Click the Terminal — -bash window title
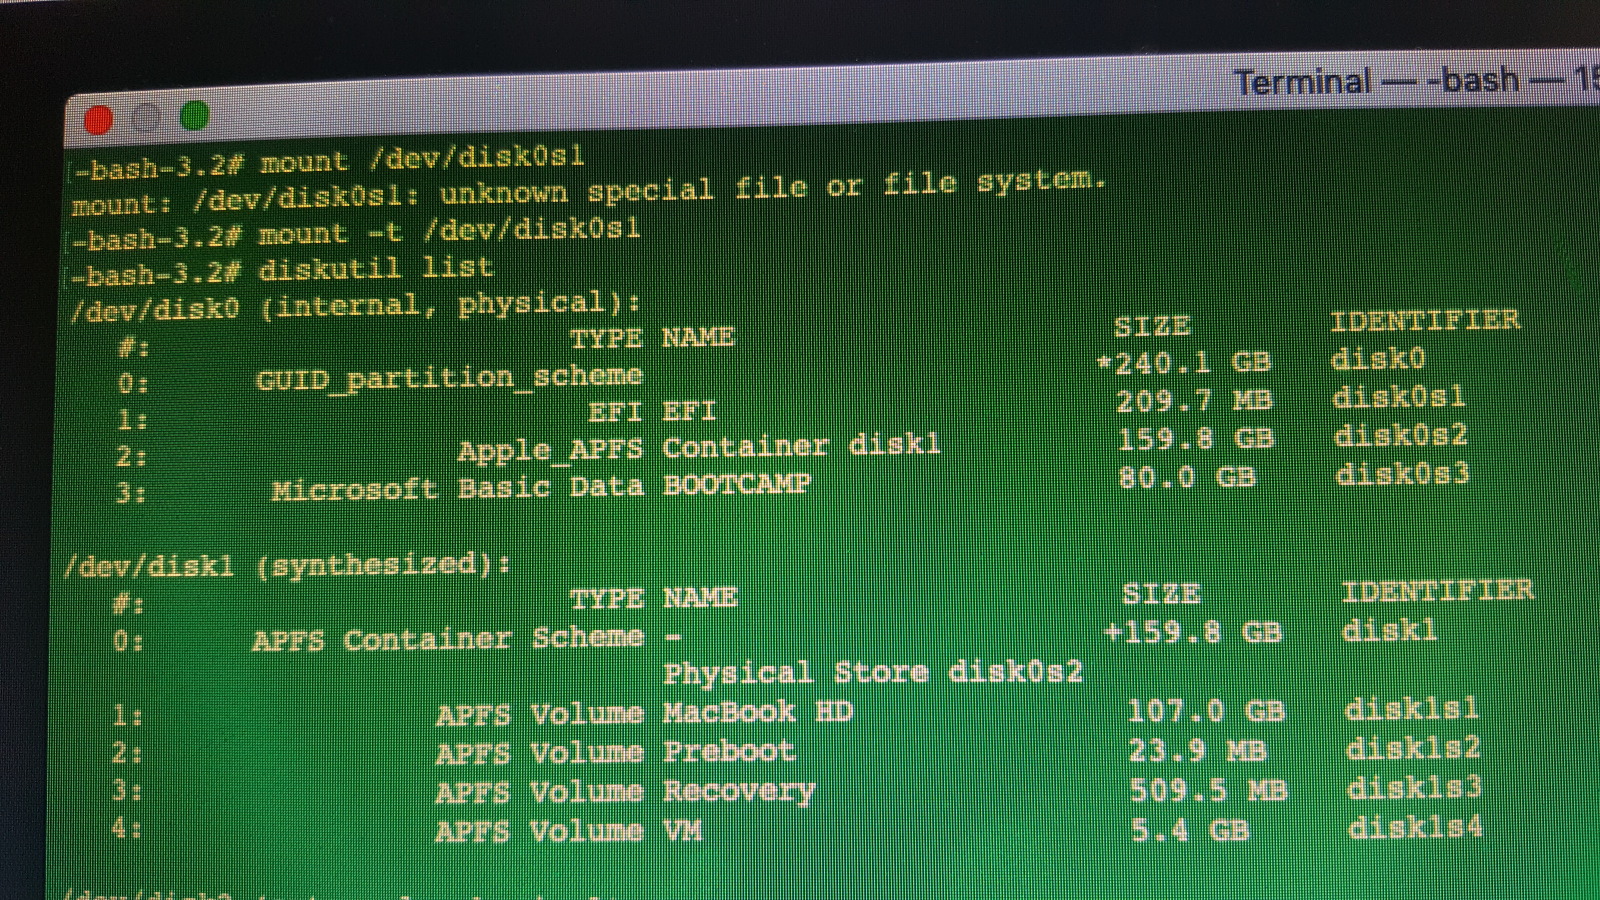 (1415, 80)
